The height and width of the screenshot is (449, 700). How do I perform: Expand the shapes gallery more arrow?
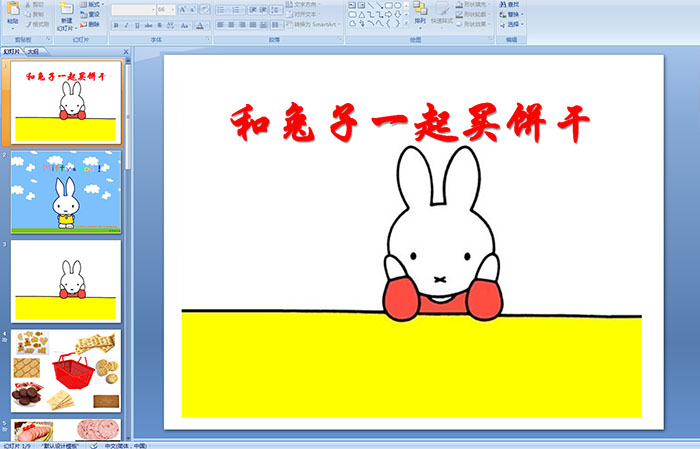tap(406, 24)
